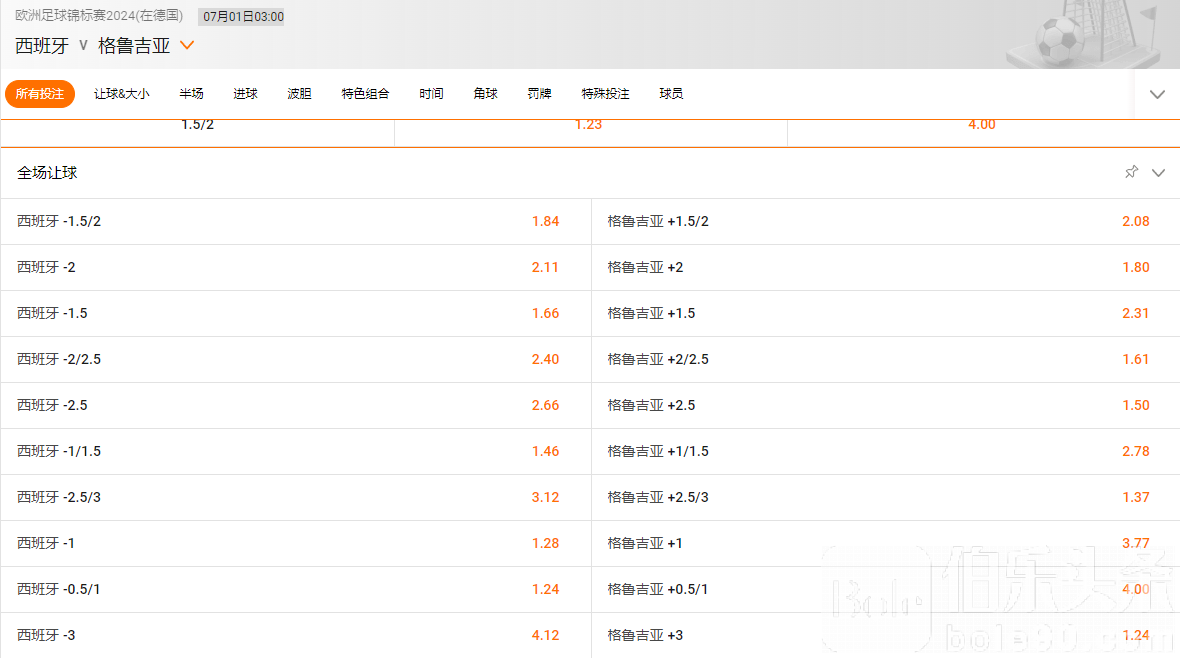This screenshot has width=1180, height=658.
Task: Select the 特色组合 tab
Action: click(365, 94)
